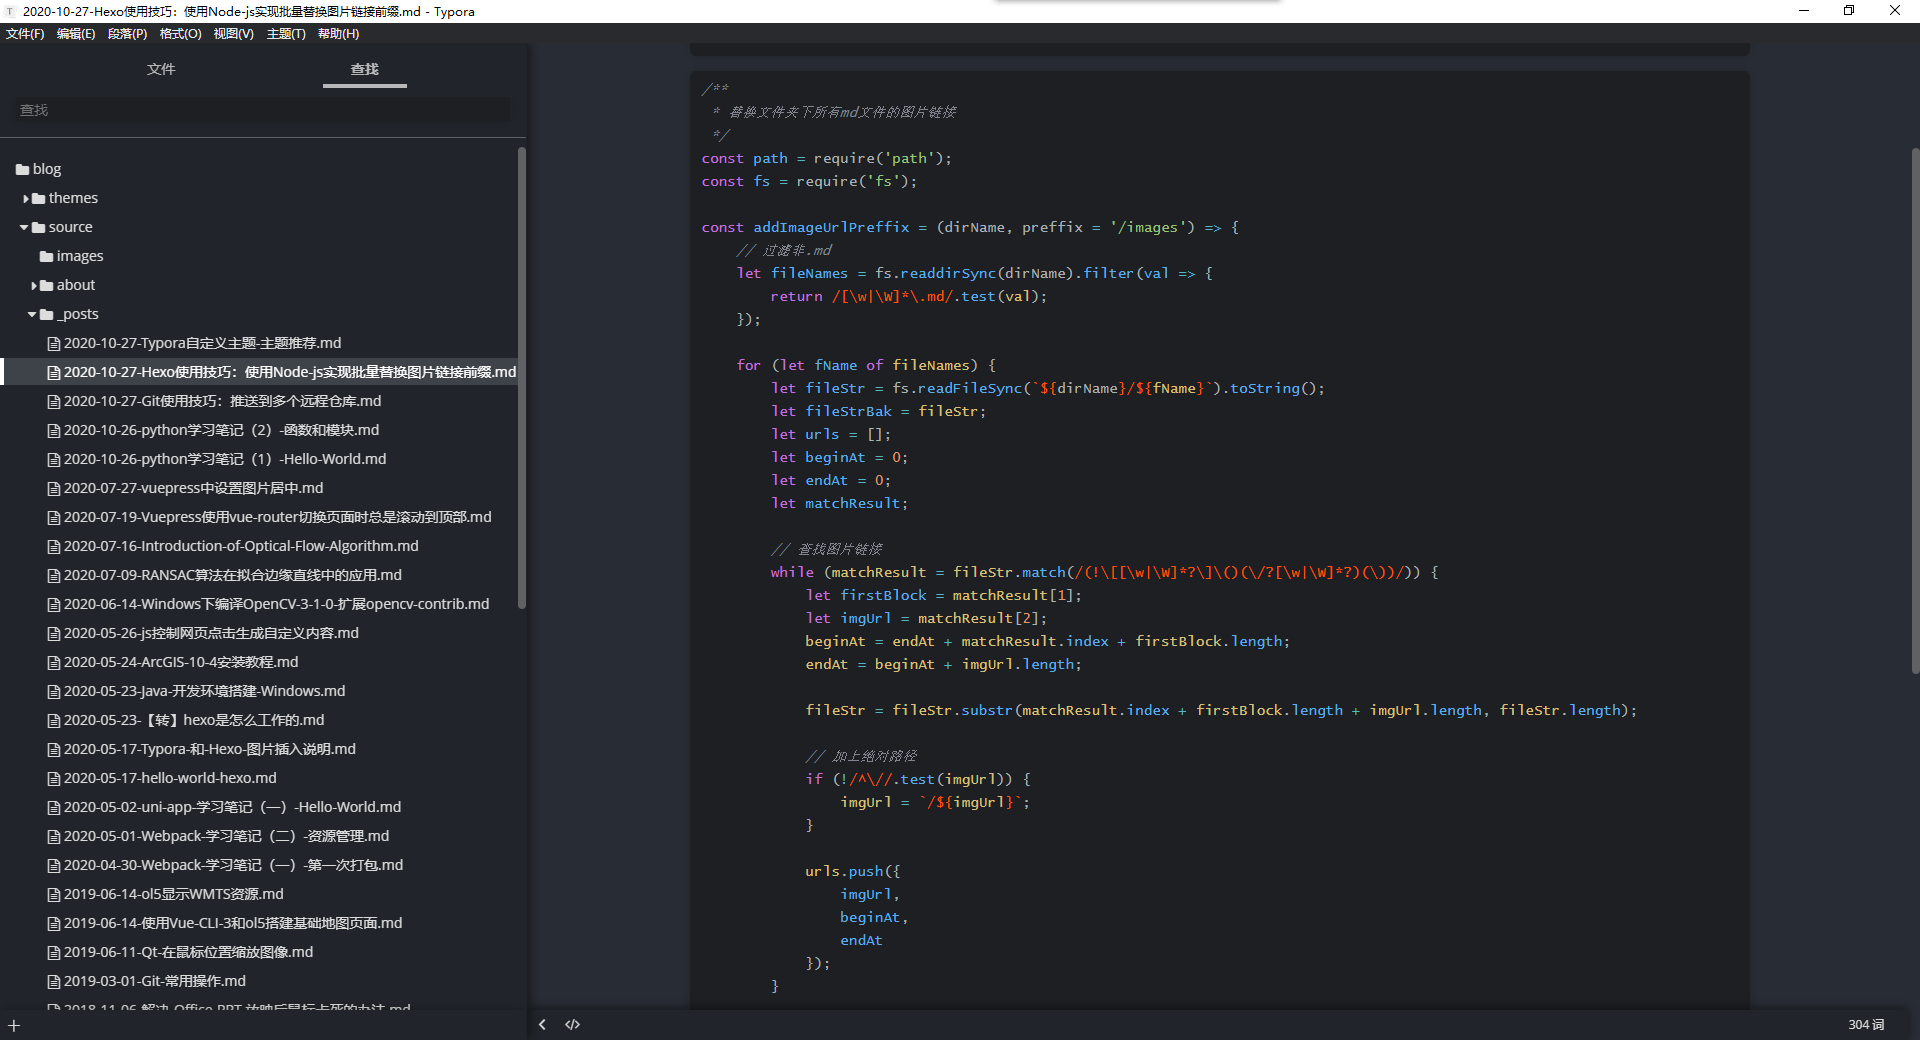Click the images folder icon
Image resolution: width=1920 pixels, height=1040 pixels.
[46, 257]
